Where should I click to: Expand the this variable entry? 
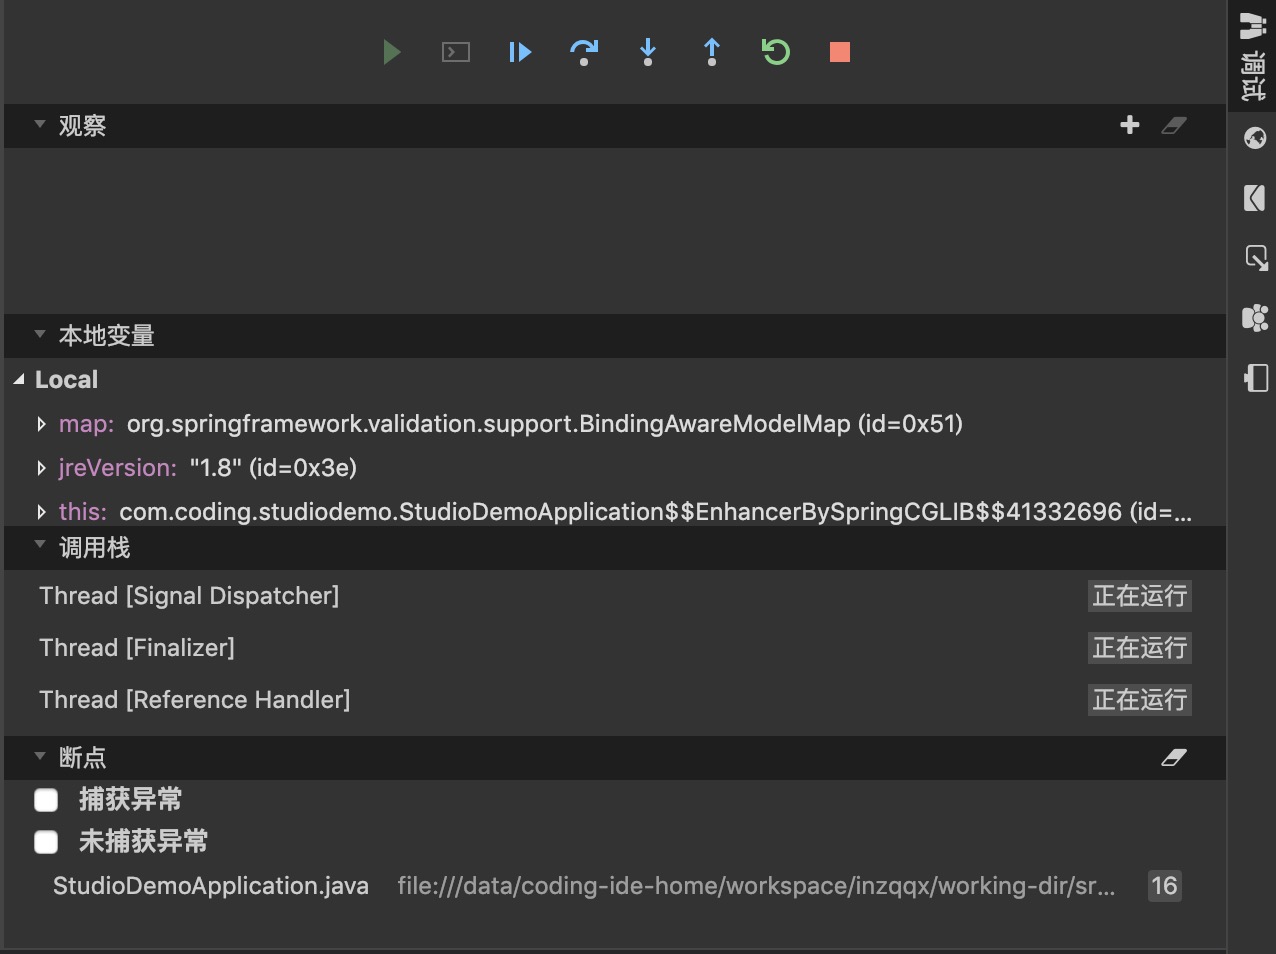(x=41, y=511)
